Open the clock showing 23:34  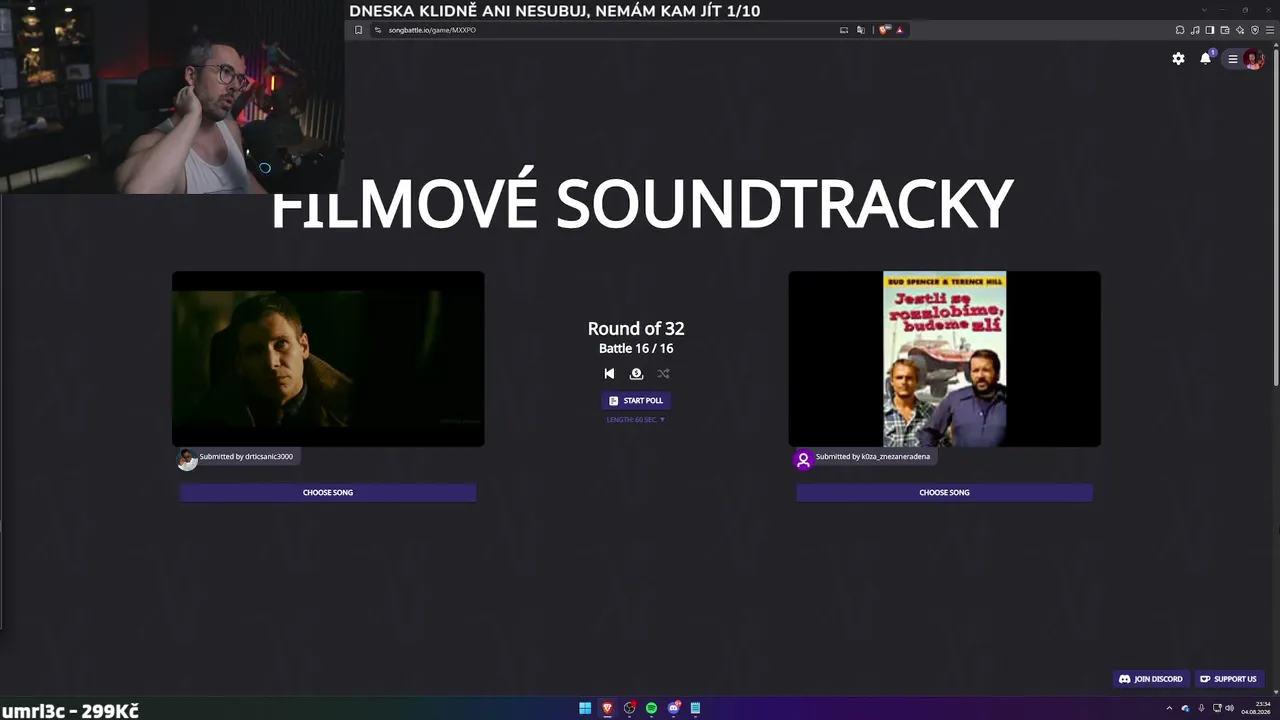(1256, 708)
